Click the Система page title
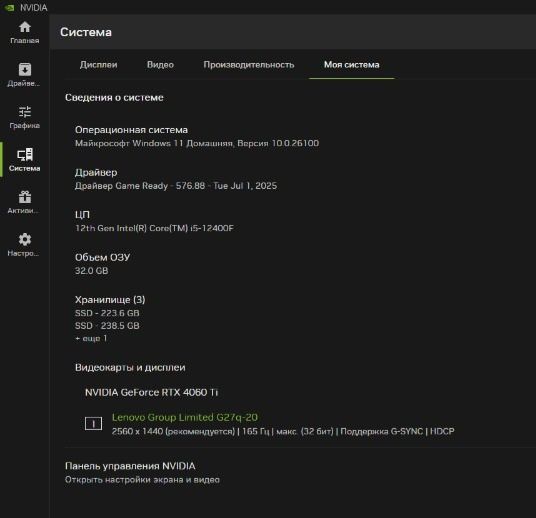The image size is (536, 518). [86, 32]
